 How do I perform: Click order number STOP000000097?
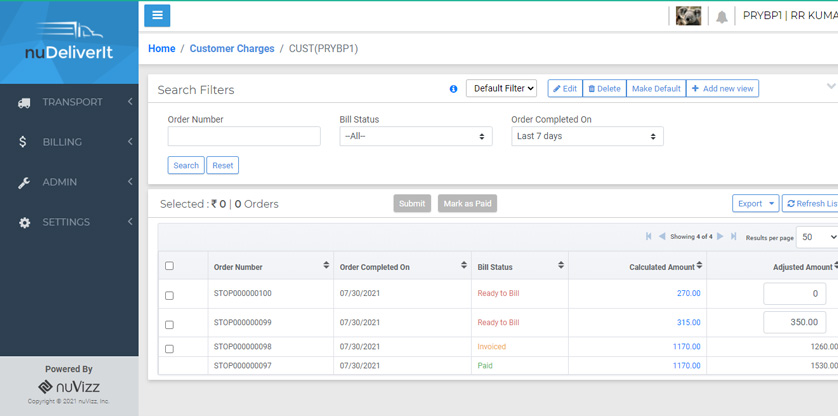[243, 366]
